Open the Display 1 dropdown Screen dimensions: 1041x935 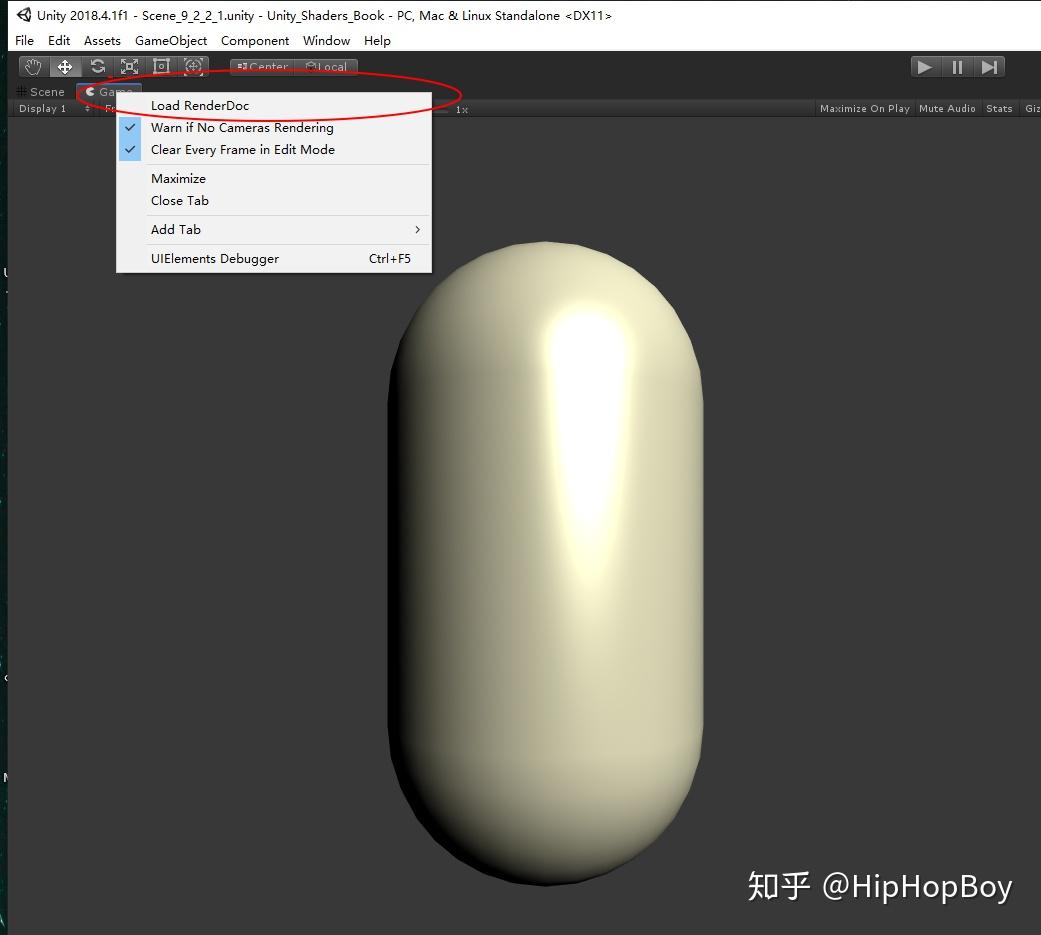tap(54, 108)
